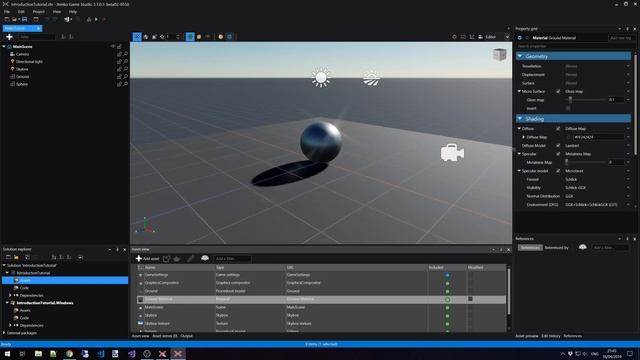Click the magnifier icon on the Sphere row
640x360 pixels.
click(126, 84)
